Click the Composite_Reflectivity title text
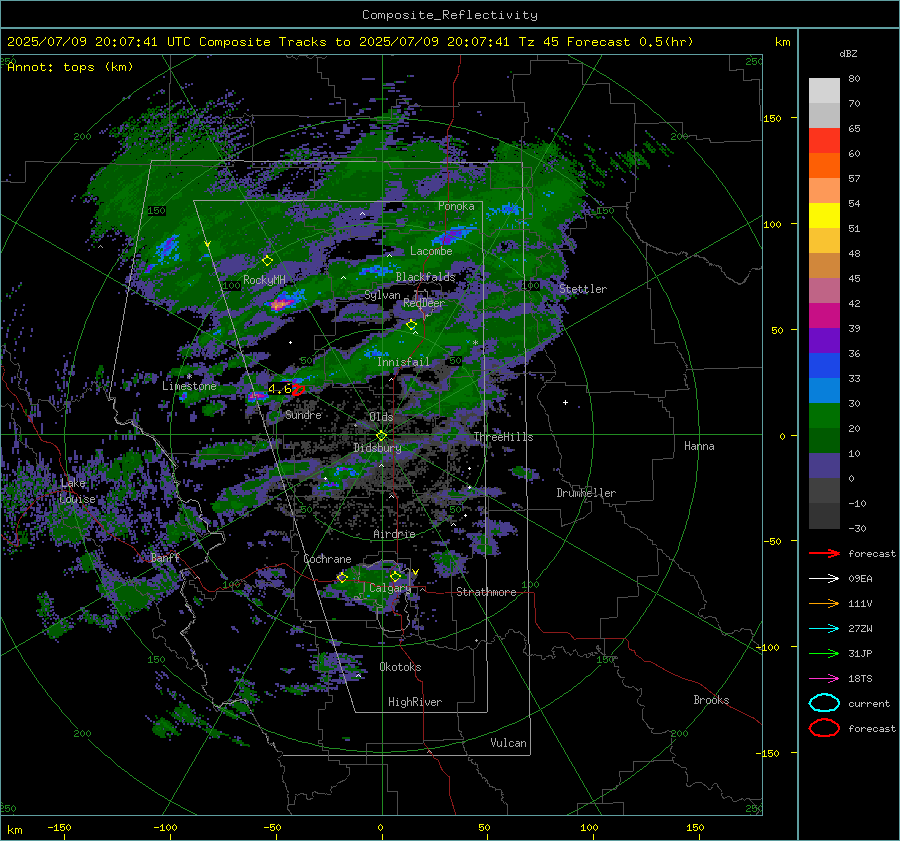 [x=450, y=15]
